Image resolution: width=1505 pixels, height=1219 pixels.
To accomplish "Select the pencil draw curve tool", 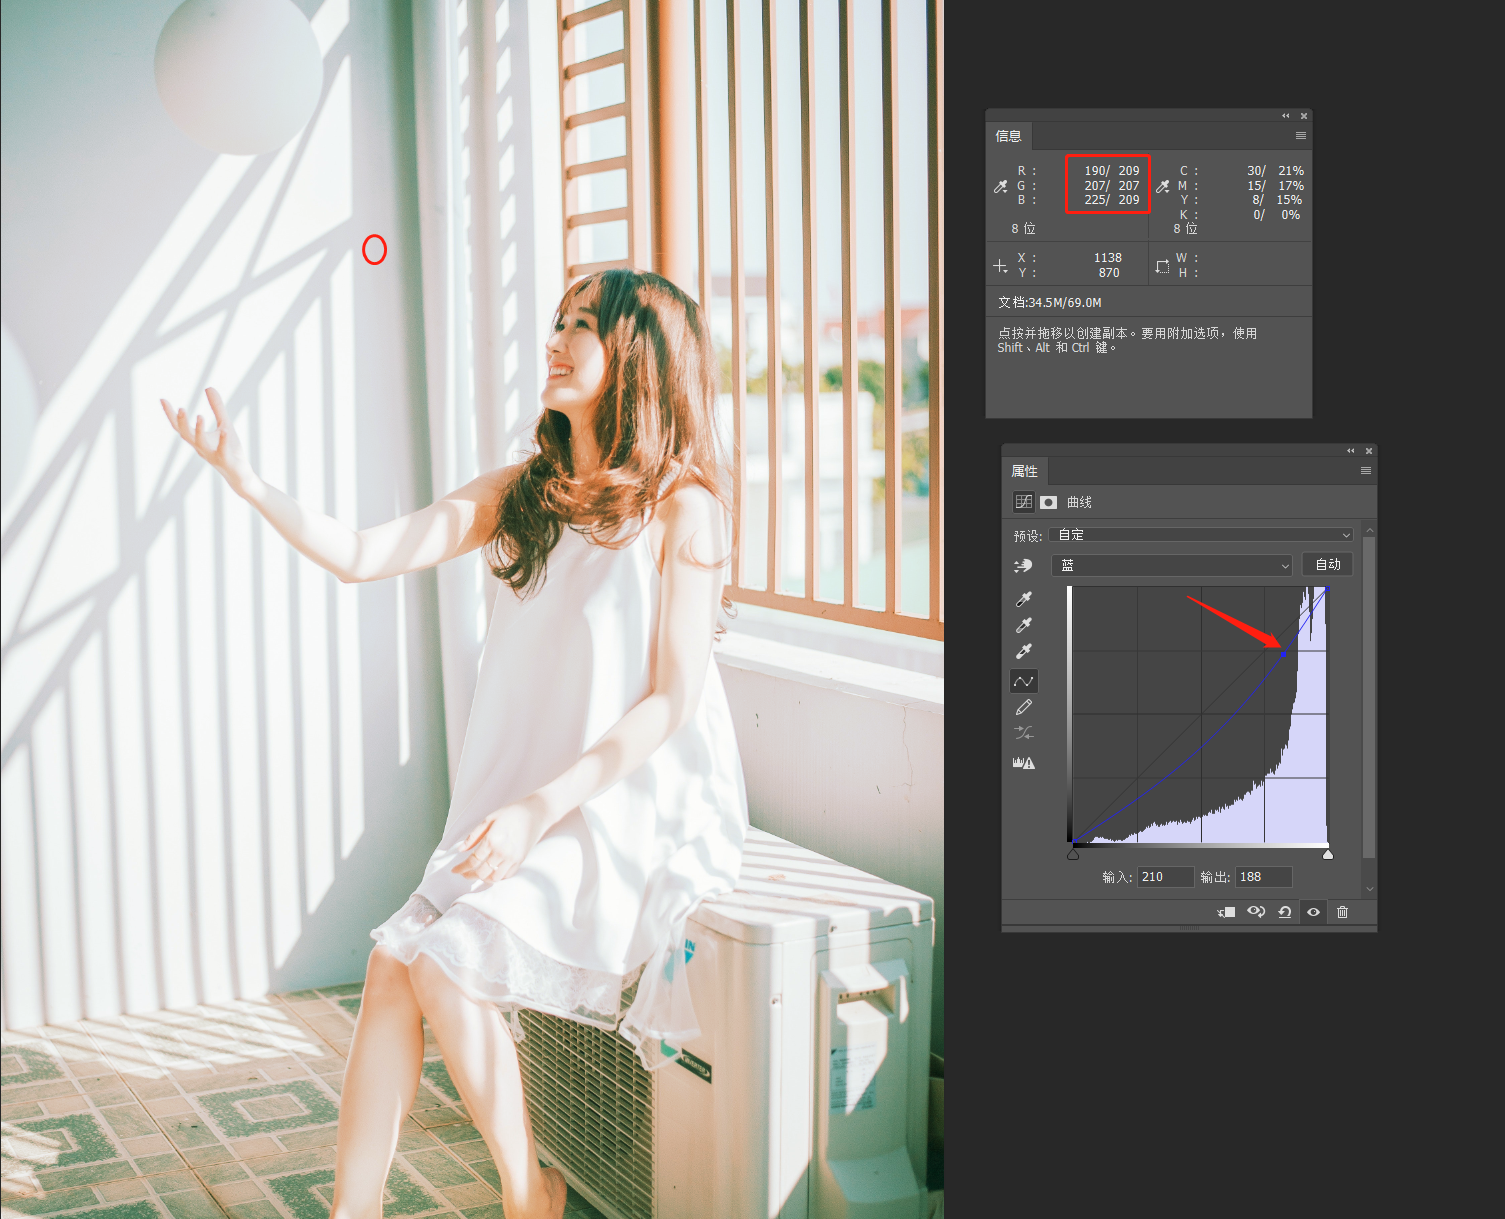I will coord(1023,707).
